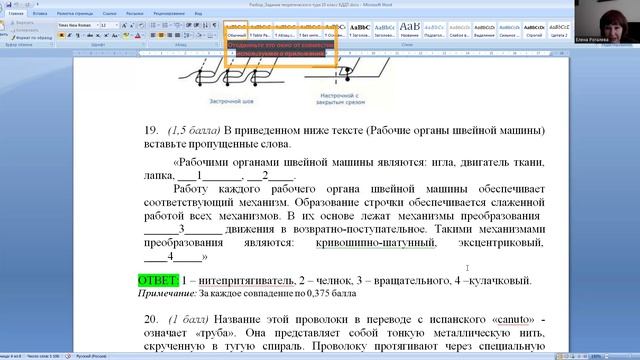The width and height of the screenshot is (640, 360).
Task: Apply text highlight color
Action: [x=126, y=36]
